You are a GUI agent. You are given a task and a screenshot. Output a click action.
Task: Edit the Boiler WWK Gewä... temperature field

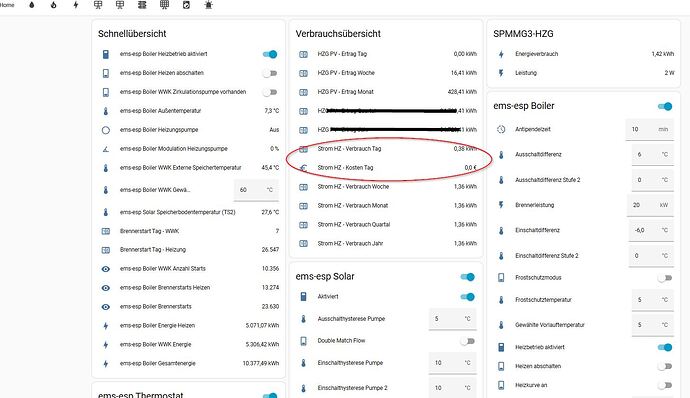(256, 190)
